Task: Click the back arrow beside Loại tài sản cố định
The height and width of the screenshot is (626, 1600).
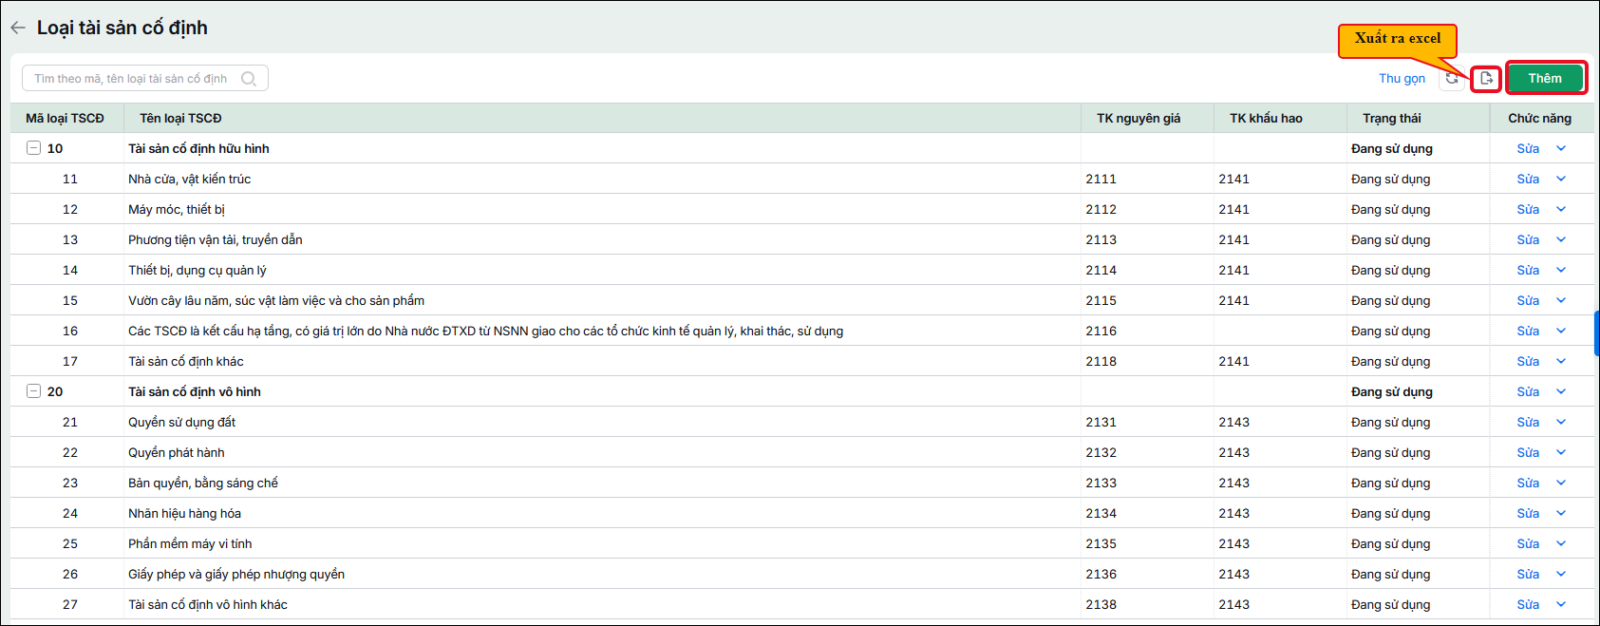Action: pos(18,28)
